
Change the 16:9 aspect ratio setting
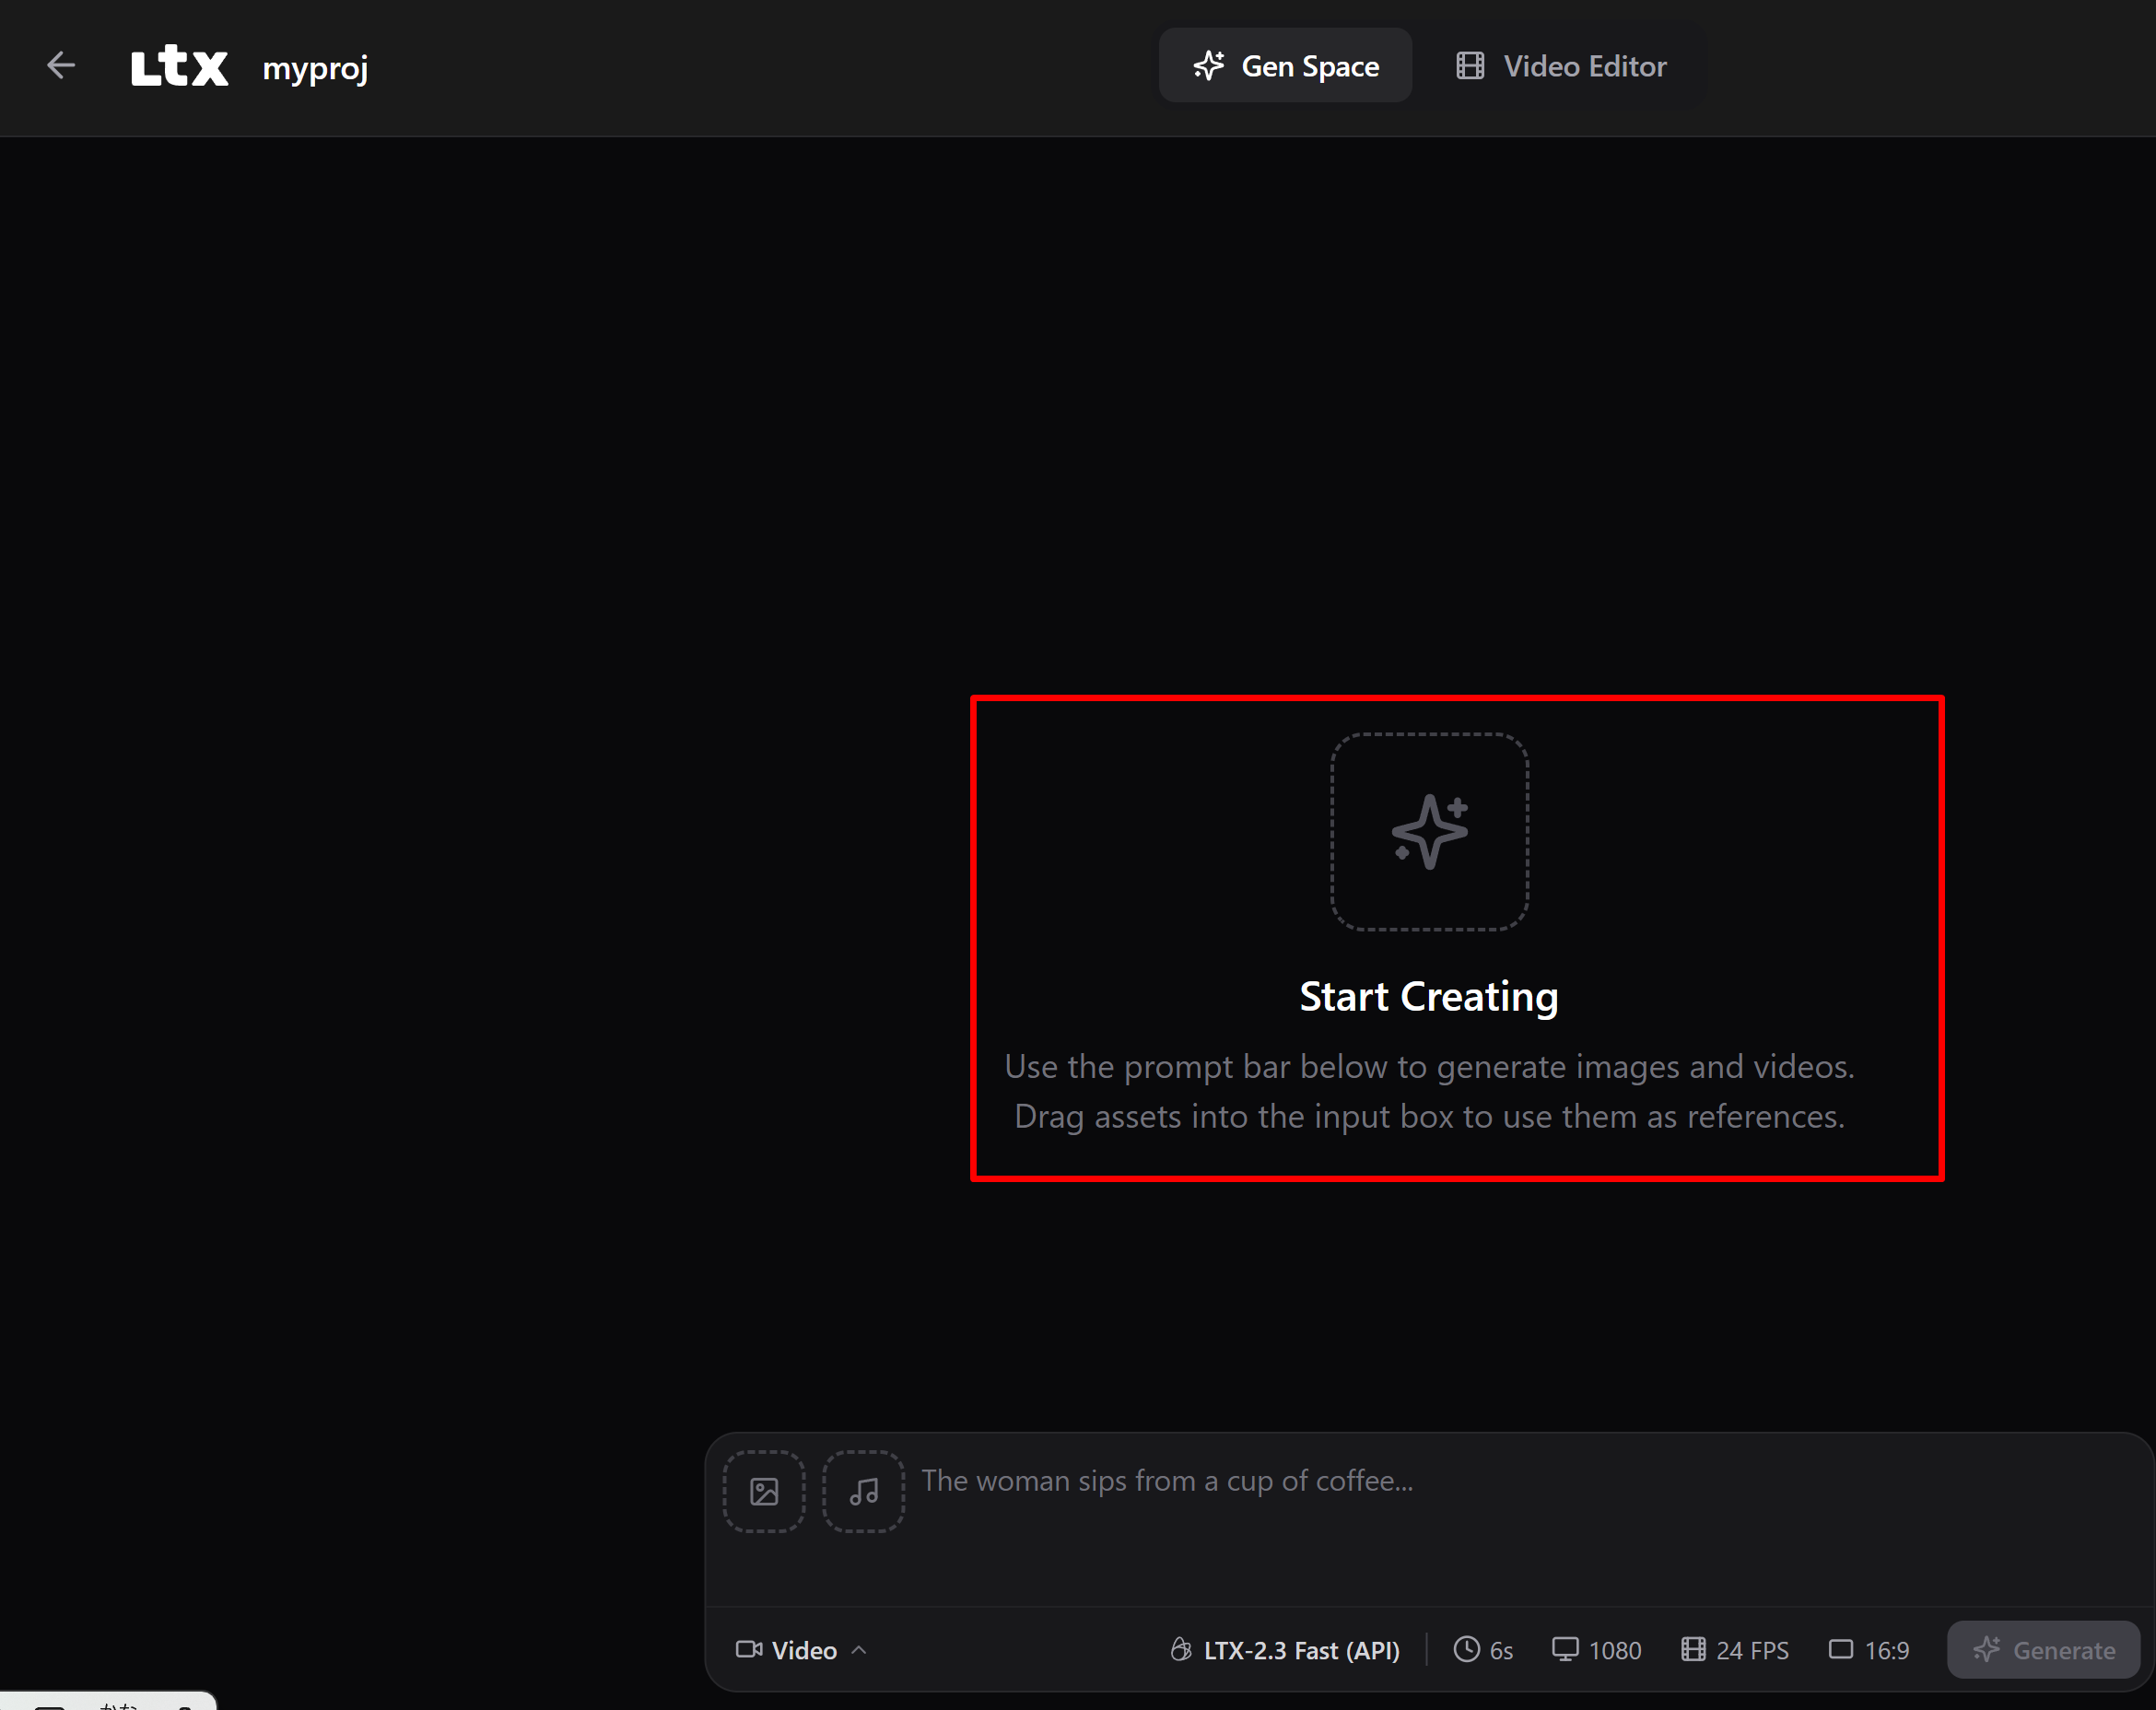click(1869, 1650)
